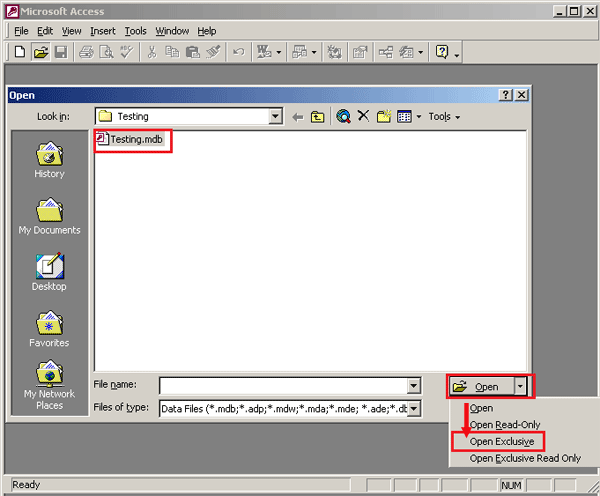Viewport: 600px width, 496px height.
Task: Open the Window menu
Action: (172, 31)
